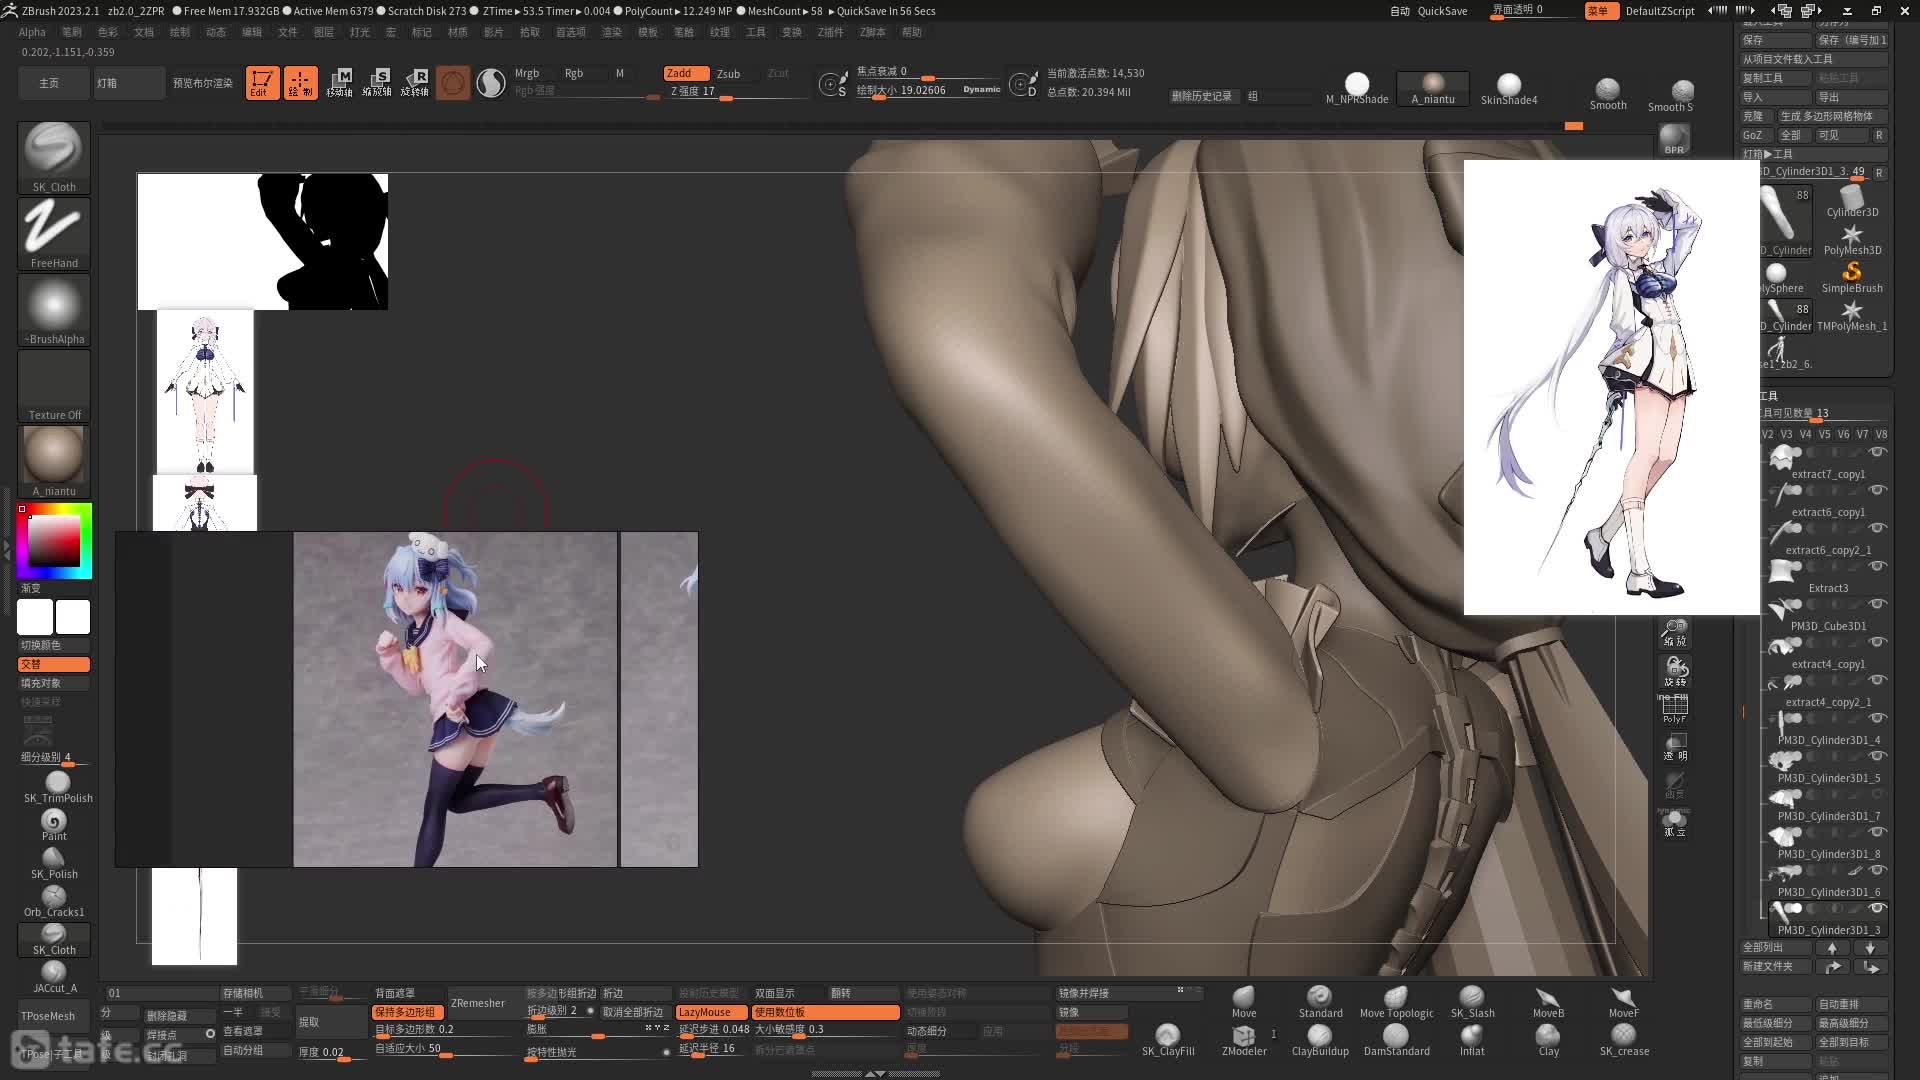Open the Texture Off selector

coord(54,386)
